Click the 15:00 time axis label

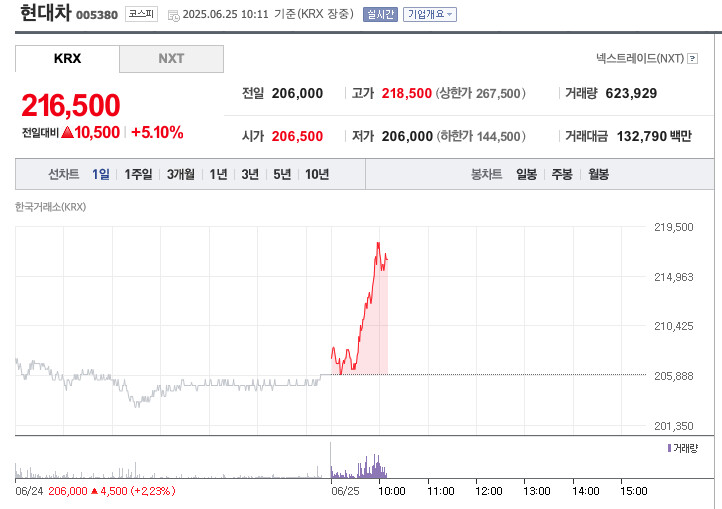point(634,491)
